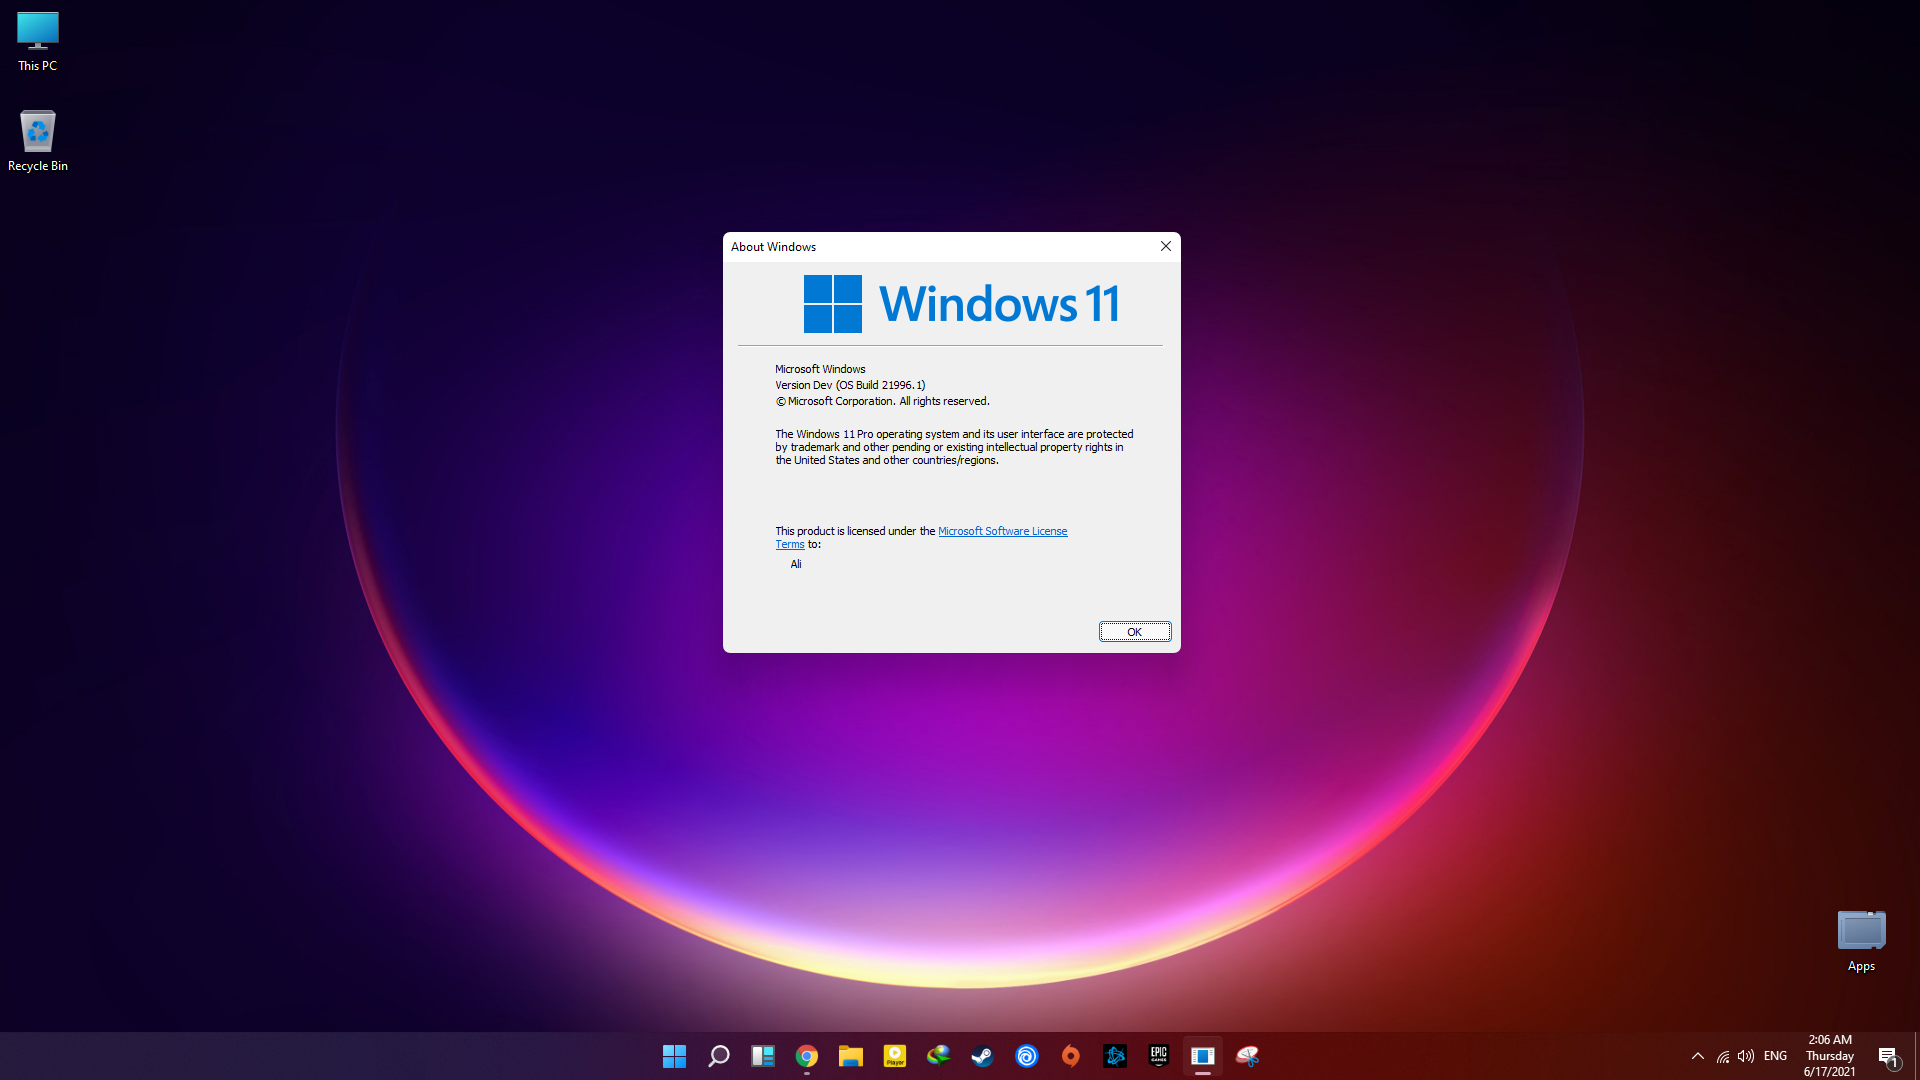Launch Origin from the taskbar
Image resolution: width=1920 pixels, height=1080 pixels.
coord(1070,1056)
